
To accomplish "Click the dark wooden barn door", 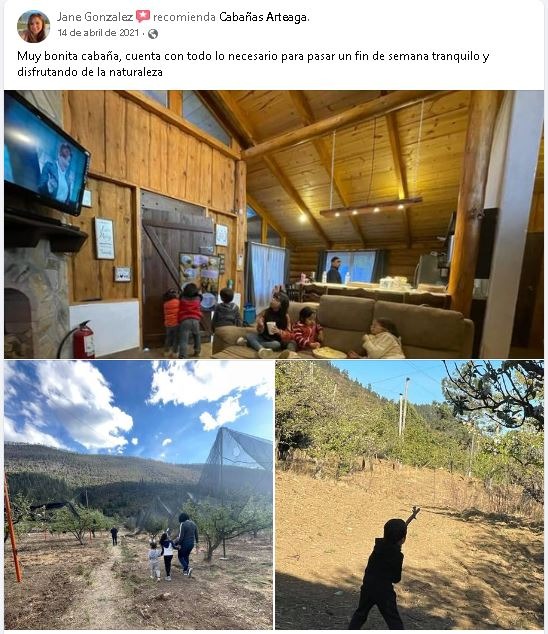I will pos(177,271).
